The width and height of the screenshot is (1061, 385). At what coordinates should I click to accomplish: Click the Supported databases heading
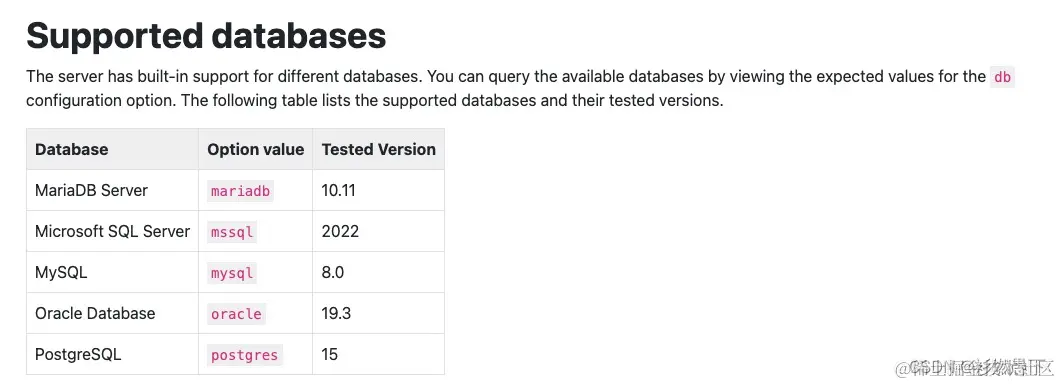tap(206, 36)
